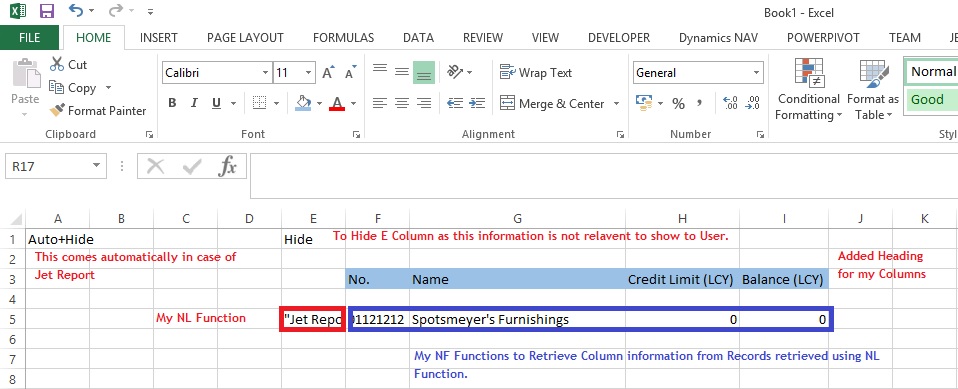The image size is (958, 389).
Task: Click the Name Box showing R17
Action: pyautogui.click(x=56, y=166)
